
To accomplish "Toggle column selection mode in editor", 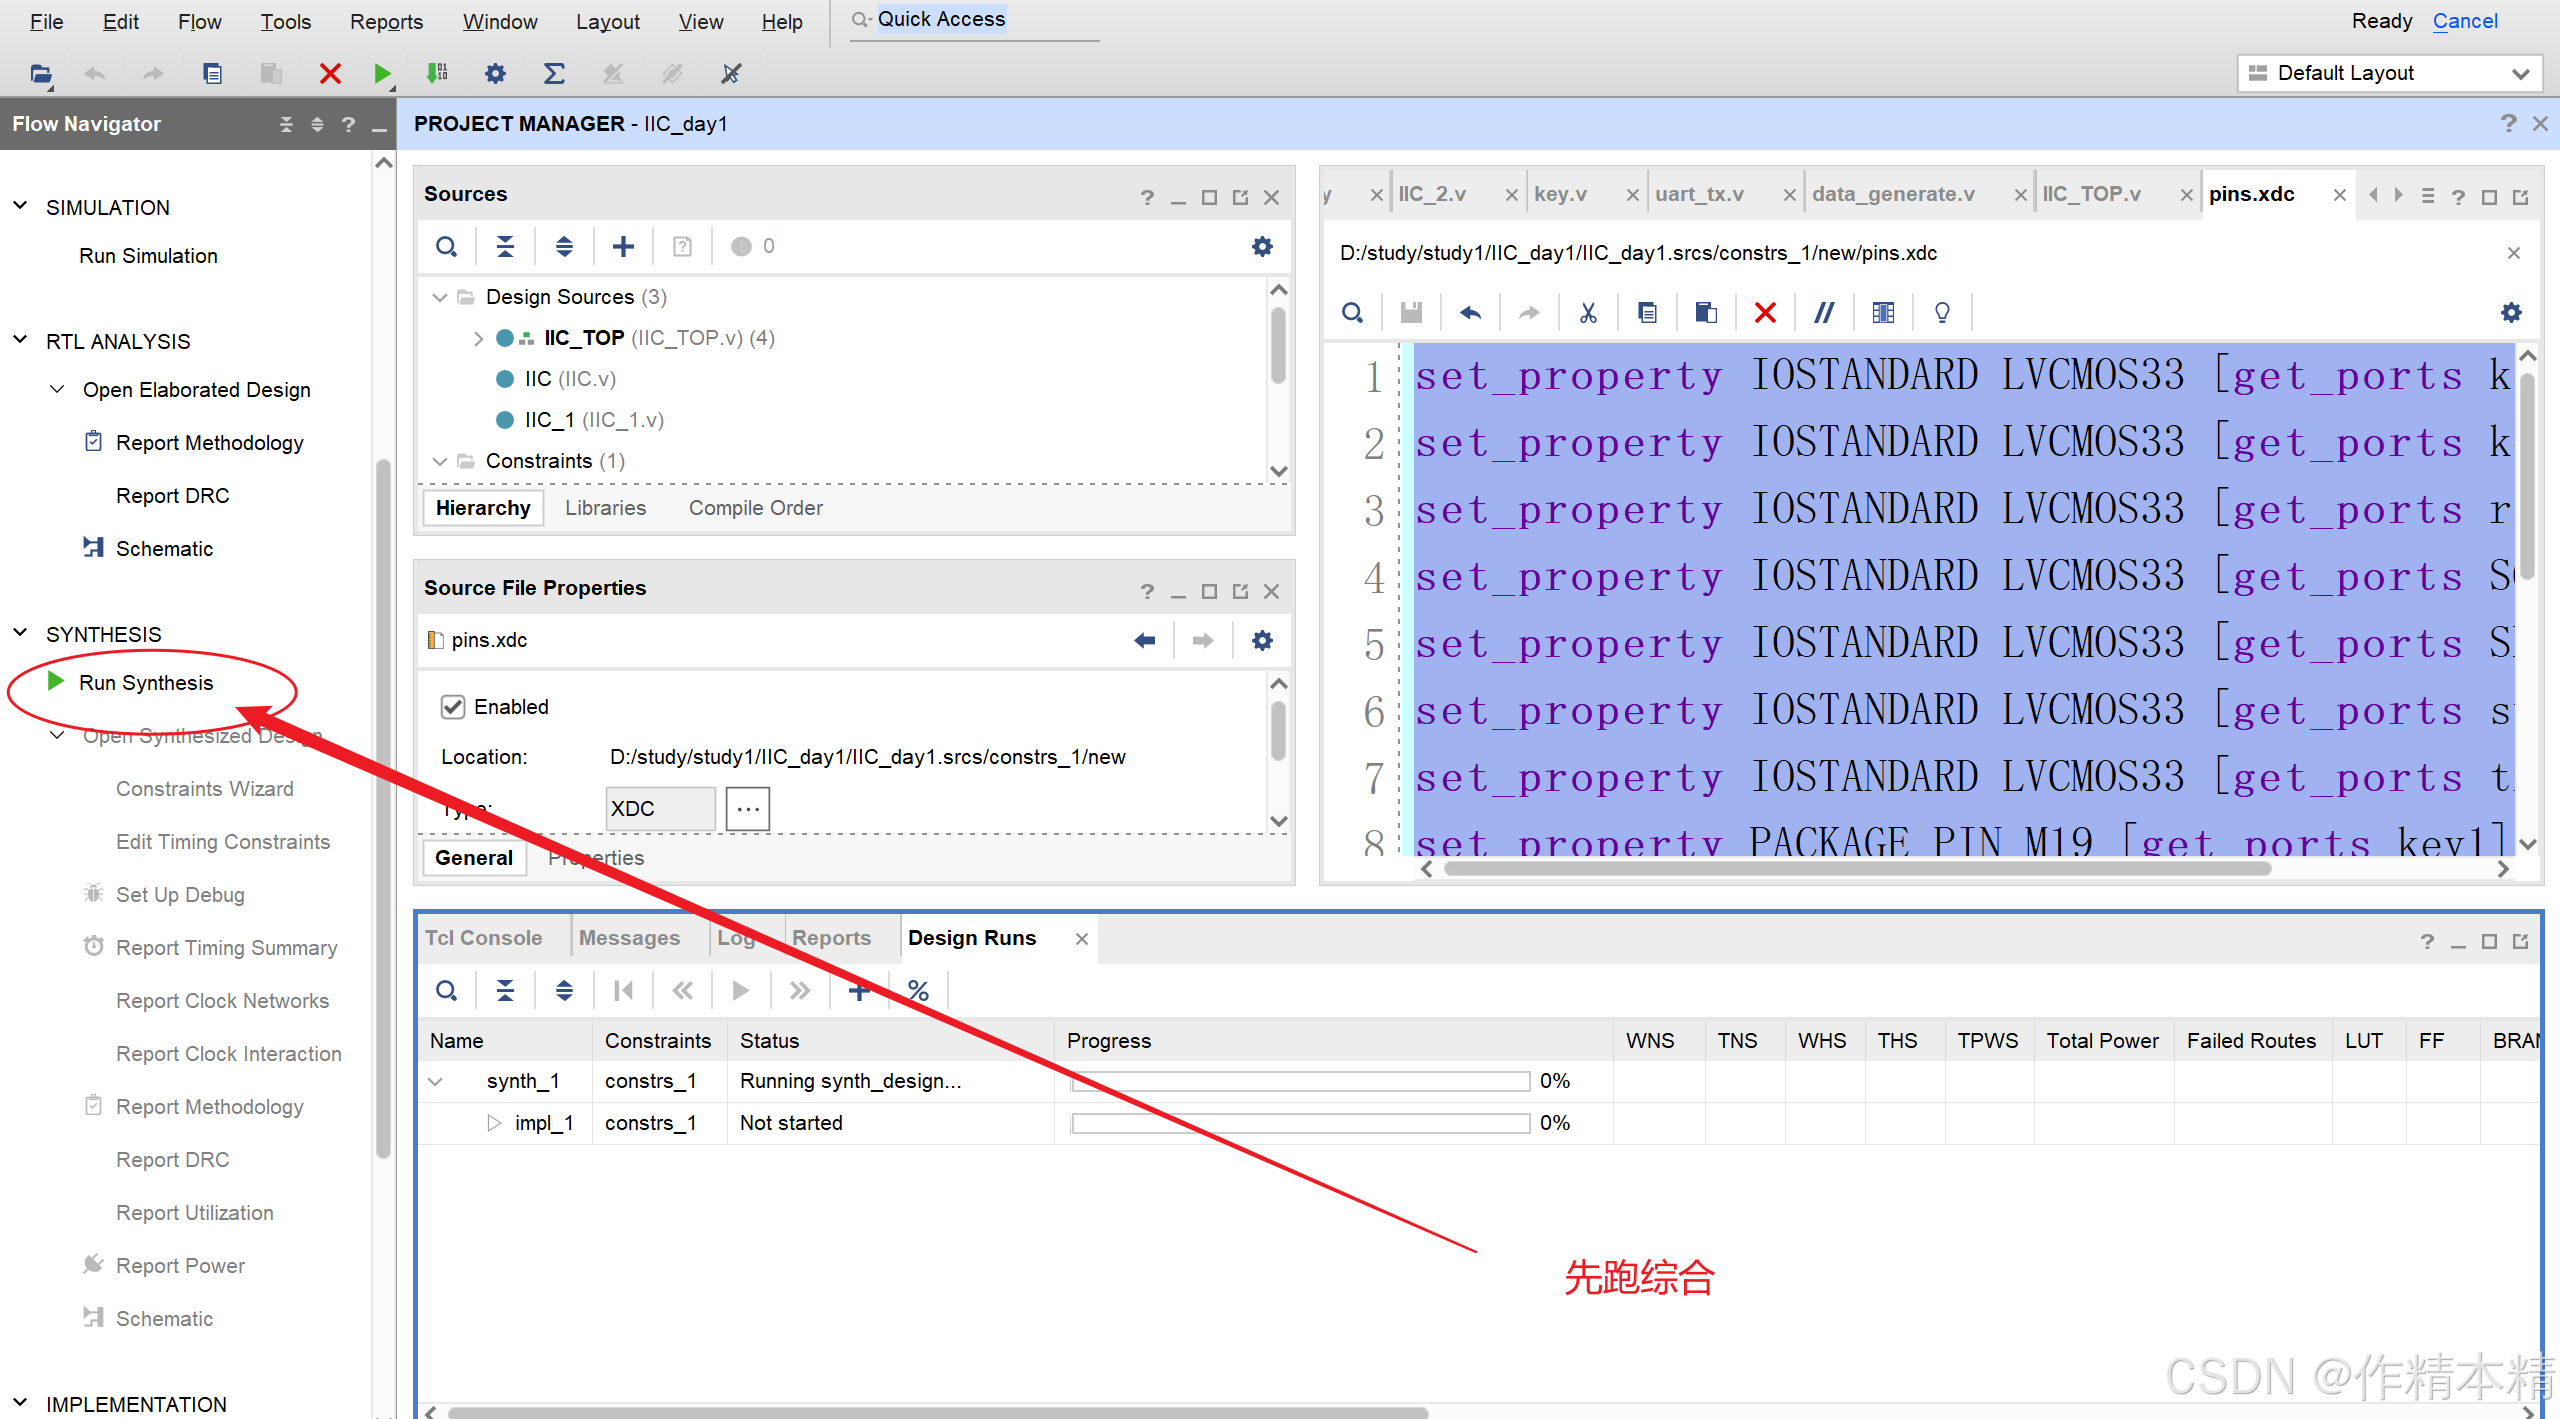I will pyautogui.click(x=1883, y=313).
